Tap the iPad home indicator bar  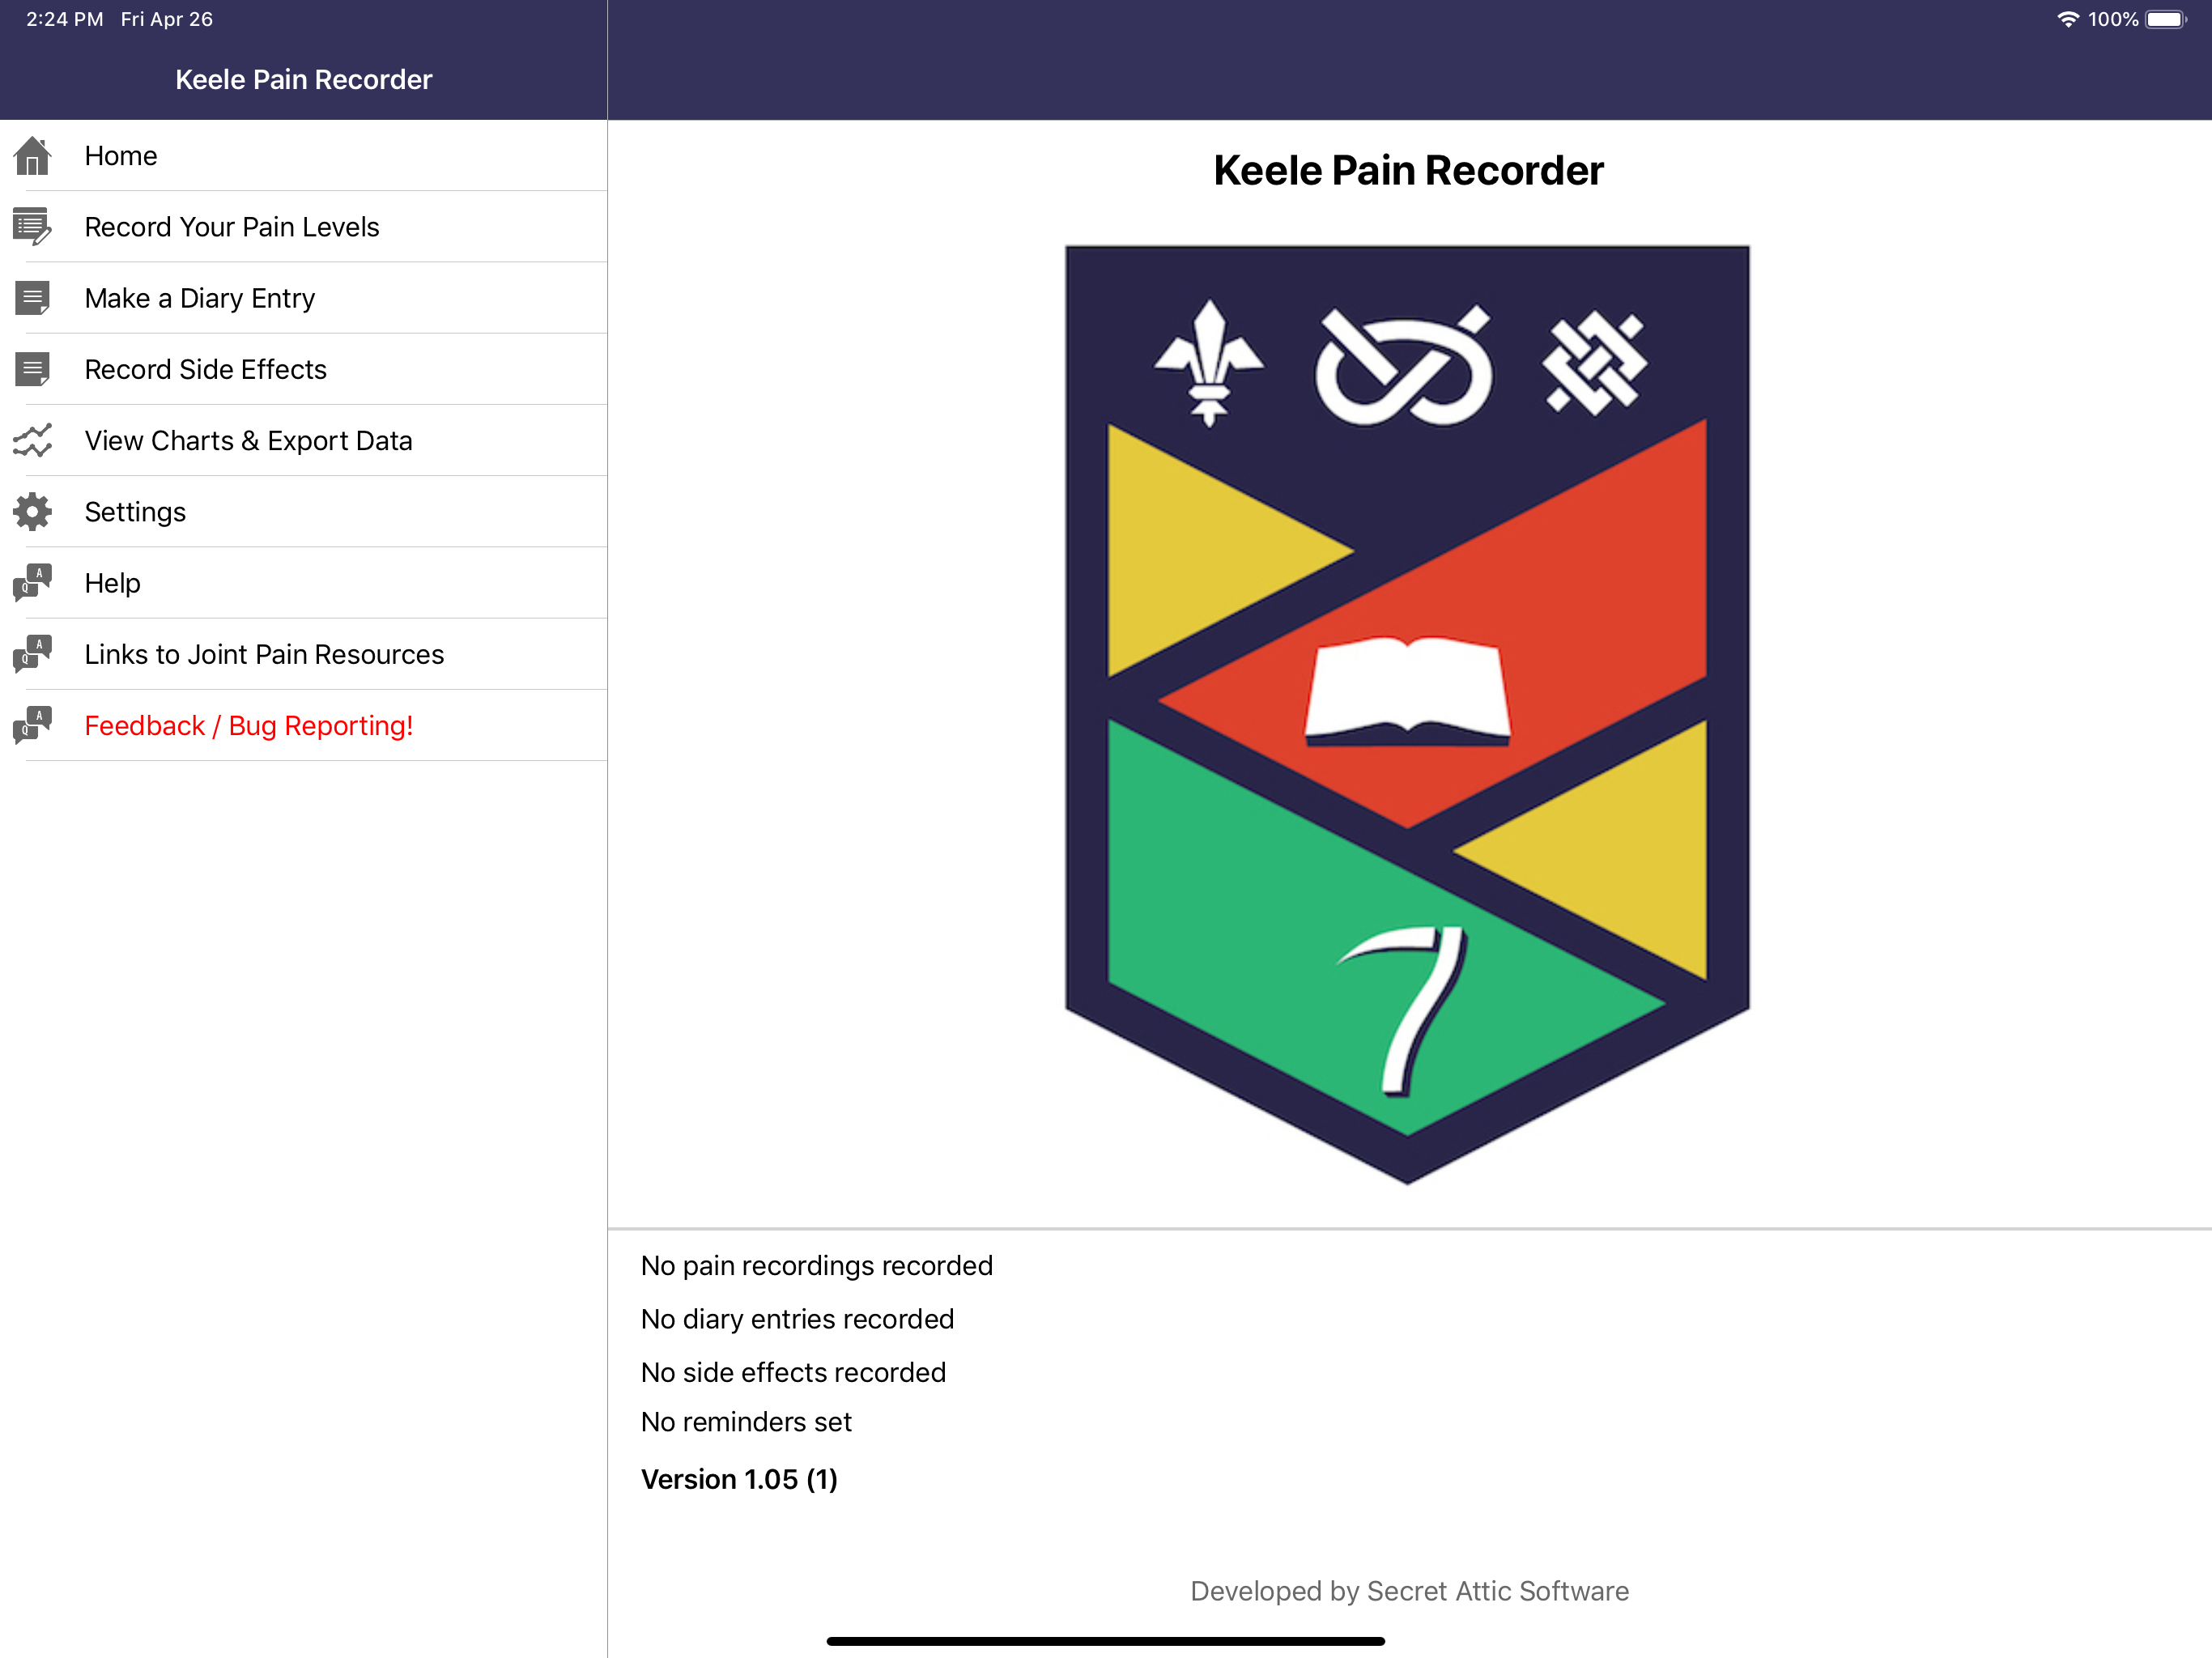[x=1105, y=1640]
